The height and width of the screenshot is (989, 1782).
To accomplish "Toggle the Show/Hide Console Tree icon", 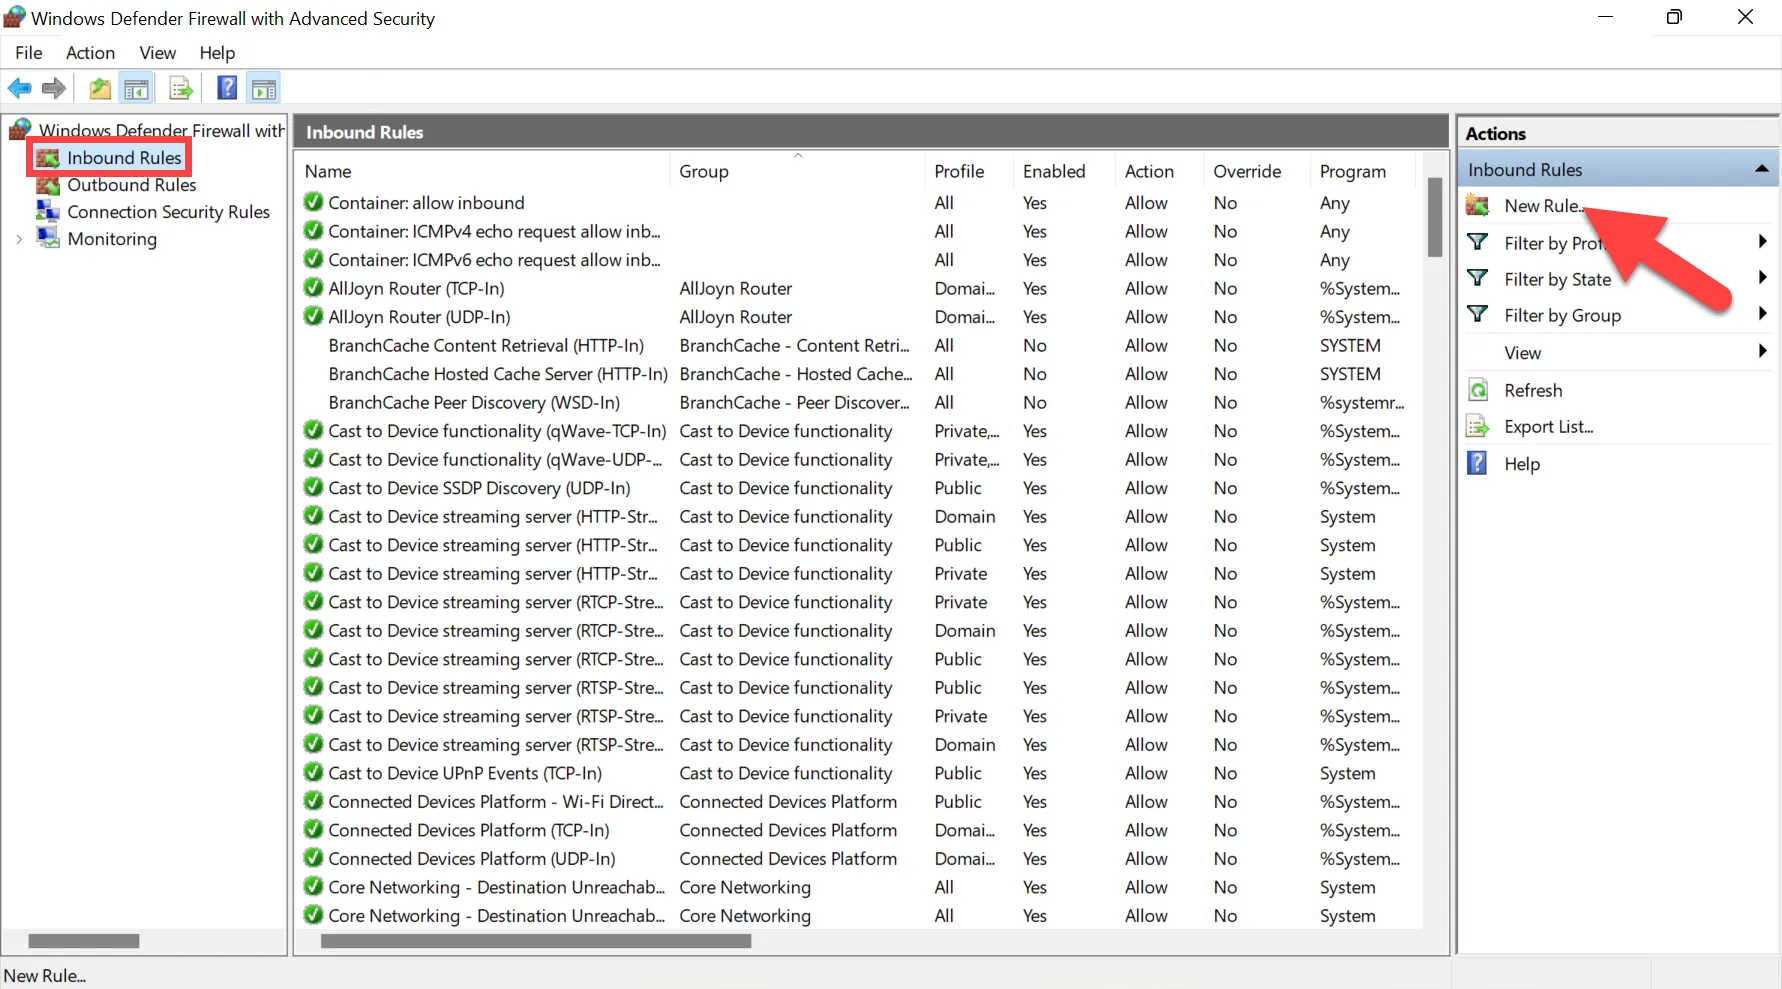I will 136,88.
